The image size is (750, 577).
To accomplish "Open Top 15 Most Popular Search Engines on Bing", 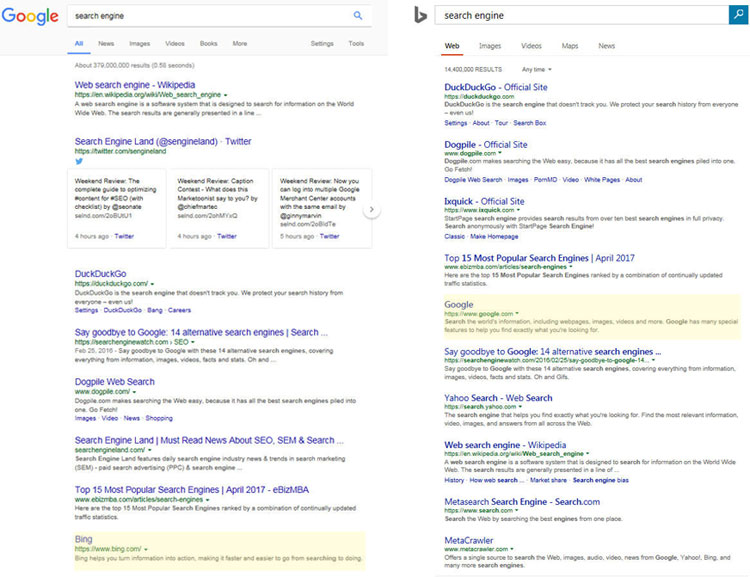I will tap(540, 258).
